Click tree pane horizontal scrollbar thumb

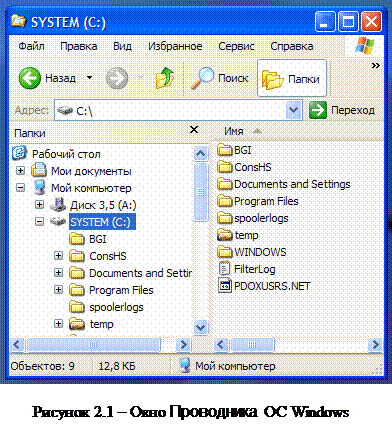tap(93, 344)
